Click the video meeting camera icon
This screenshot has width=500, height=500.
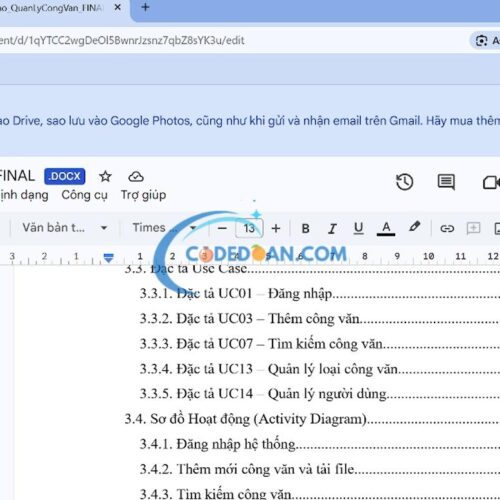pos(491,183)
